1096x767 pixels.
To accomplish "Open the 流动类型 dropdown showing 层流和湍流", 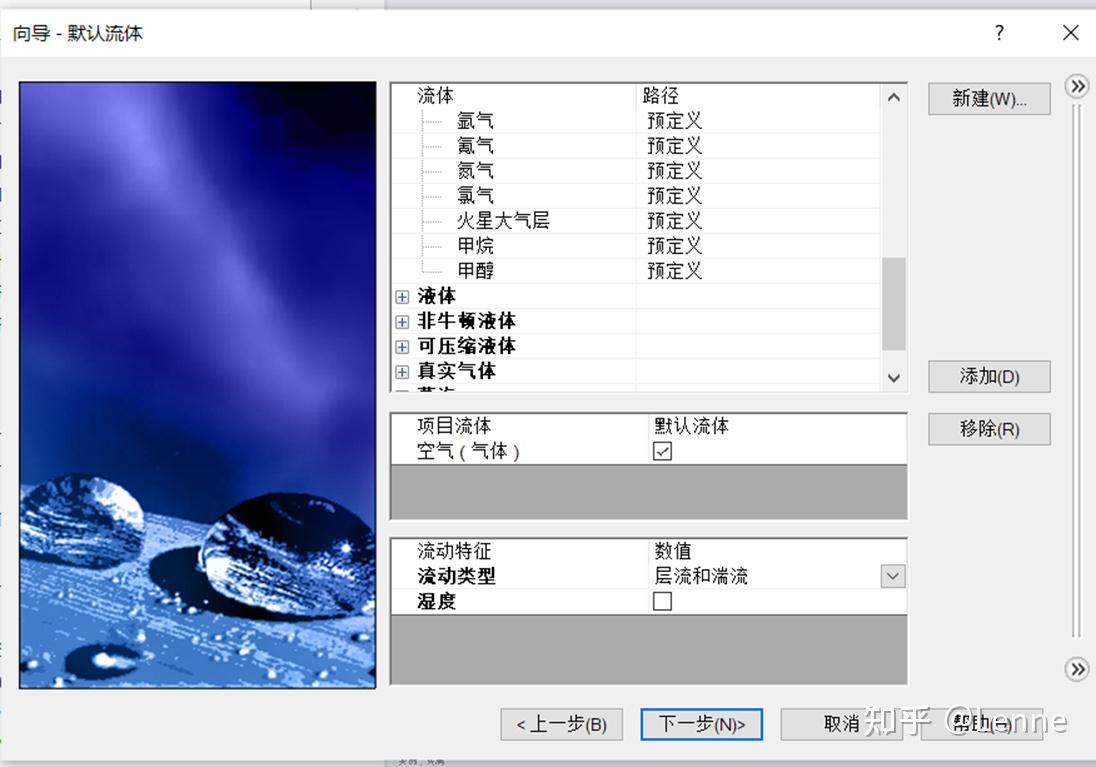I will click(893, 576).
